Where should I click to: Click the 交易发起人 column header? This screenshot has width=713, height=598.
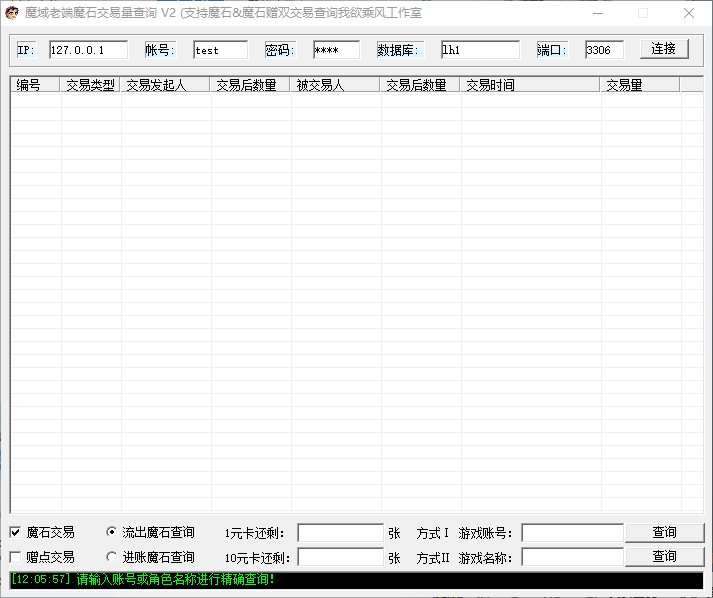(x=165, y=85)
